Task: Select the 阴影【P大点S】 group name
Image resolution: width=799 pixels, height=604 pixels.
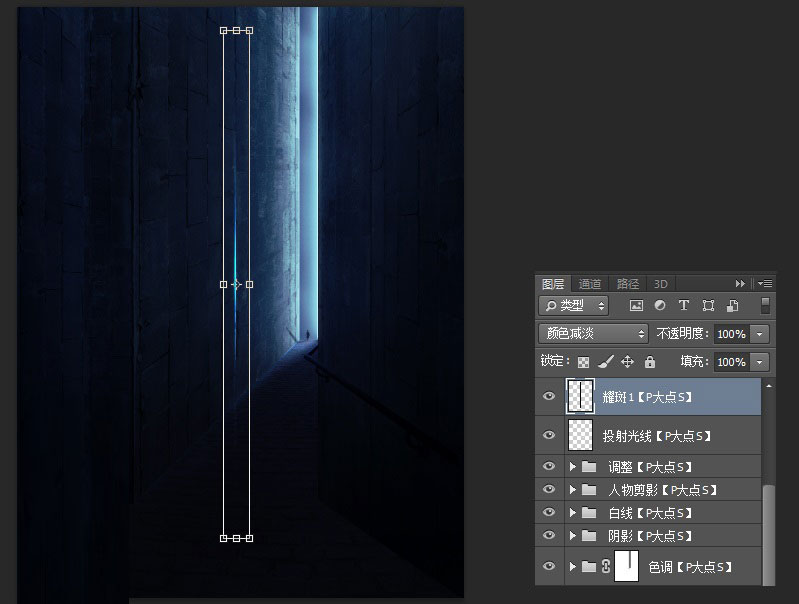Action: pos(650,536)
